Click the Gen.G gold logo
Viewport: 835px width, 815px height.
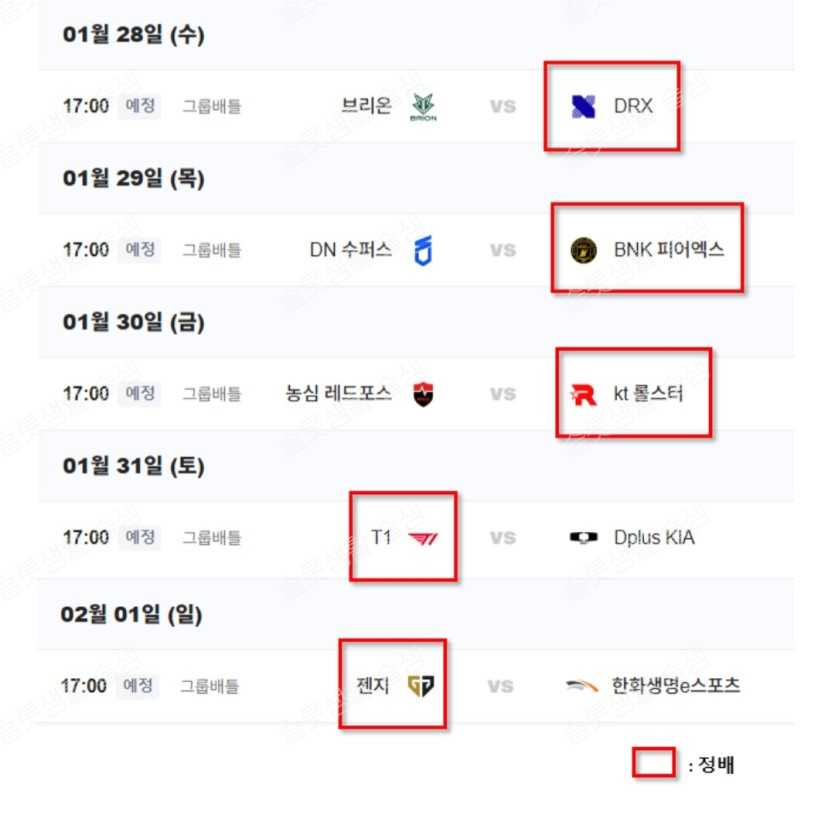(421, 686)
